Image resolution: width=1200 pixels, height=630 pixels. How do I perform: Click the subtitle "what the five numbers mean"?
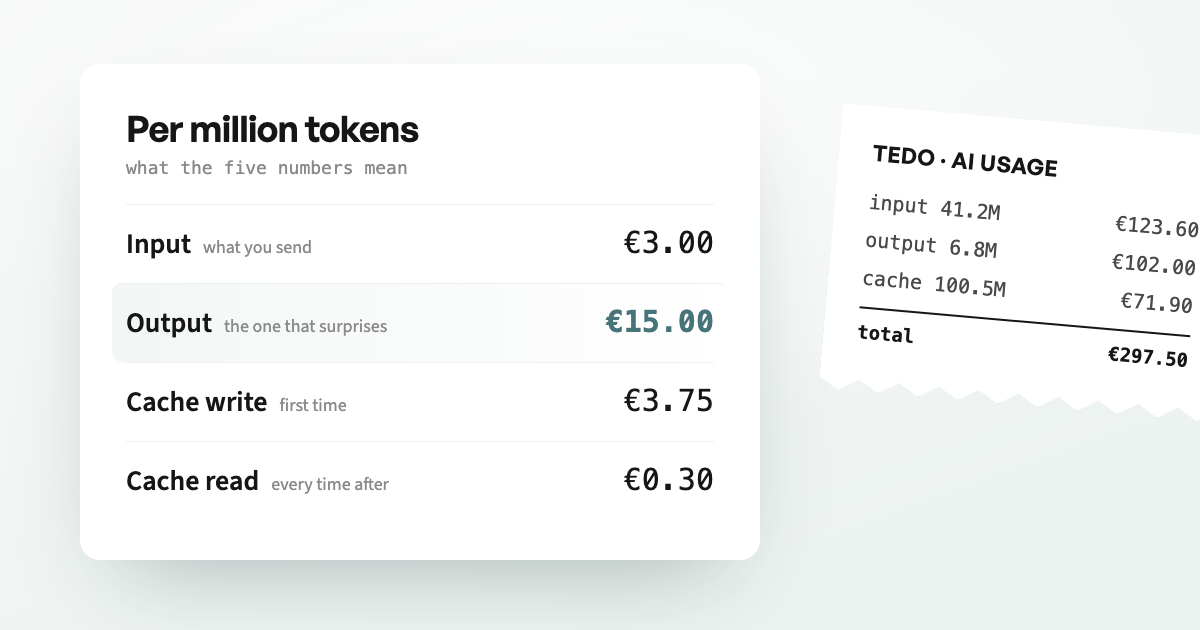pyautogui.click(x=267, y=168)
